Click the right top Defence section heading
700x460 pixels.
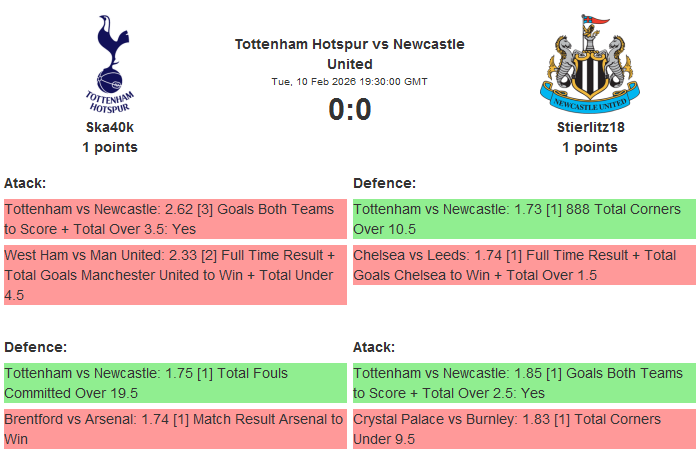tap(384, 183)
